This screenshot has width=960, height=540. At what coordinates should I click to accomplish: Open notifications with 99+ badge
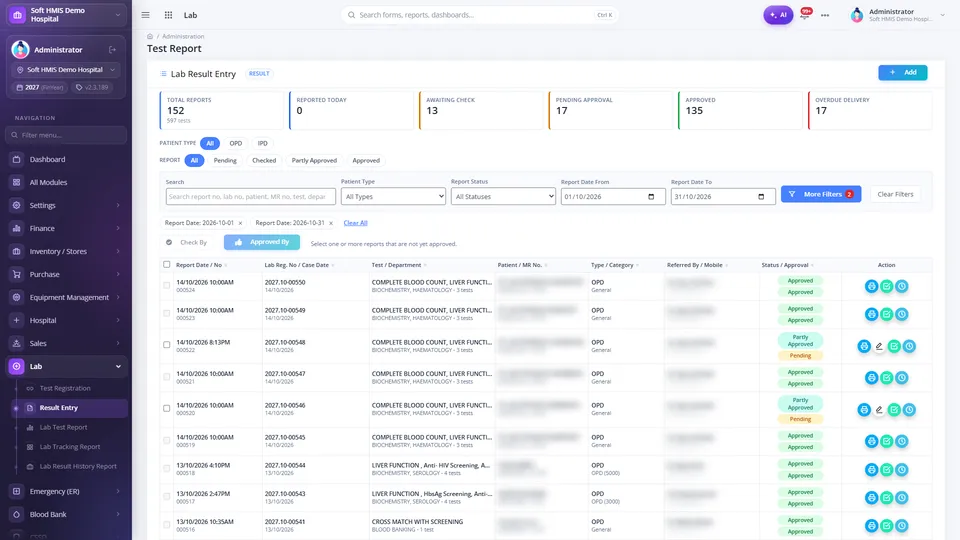pyautogui.click(x=806, y=14)
